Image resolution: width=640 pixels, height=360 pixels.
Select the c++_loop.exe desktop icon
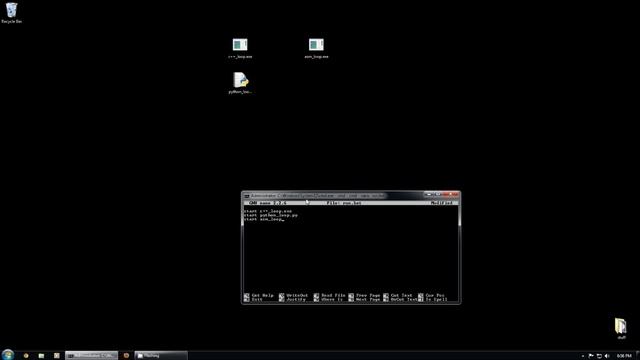(x=240, y=48)
